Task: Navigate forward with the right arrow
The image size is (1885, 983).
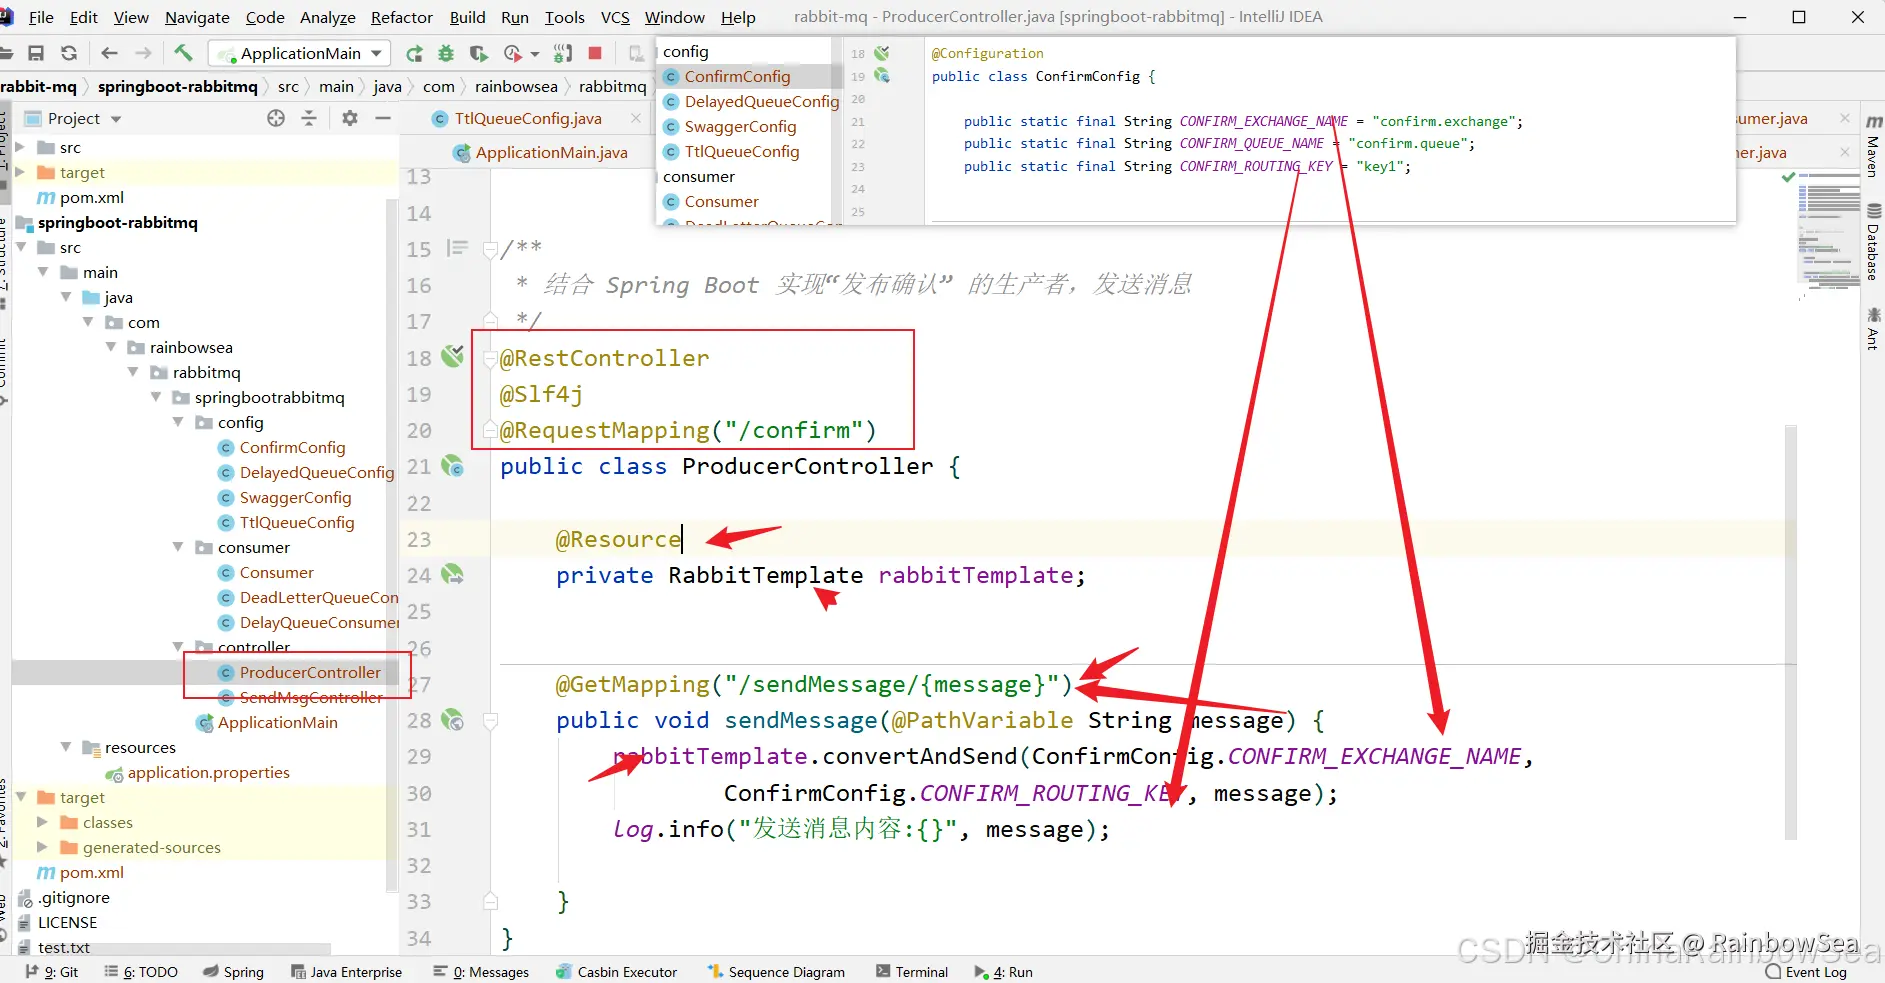Action: (143, 53)
